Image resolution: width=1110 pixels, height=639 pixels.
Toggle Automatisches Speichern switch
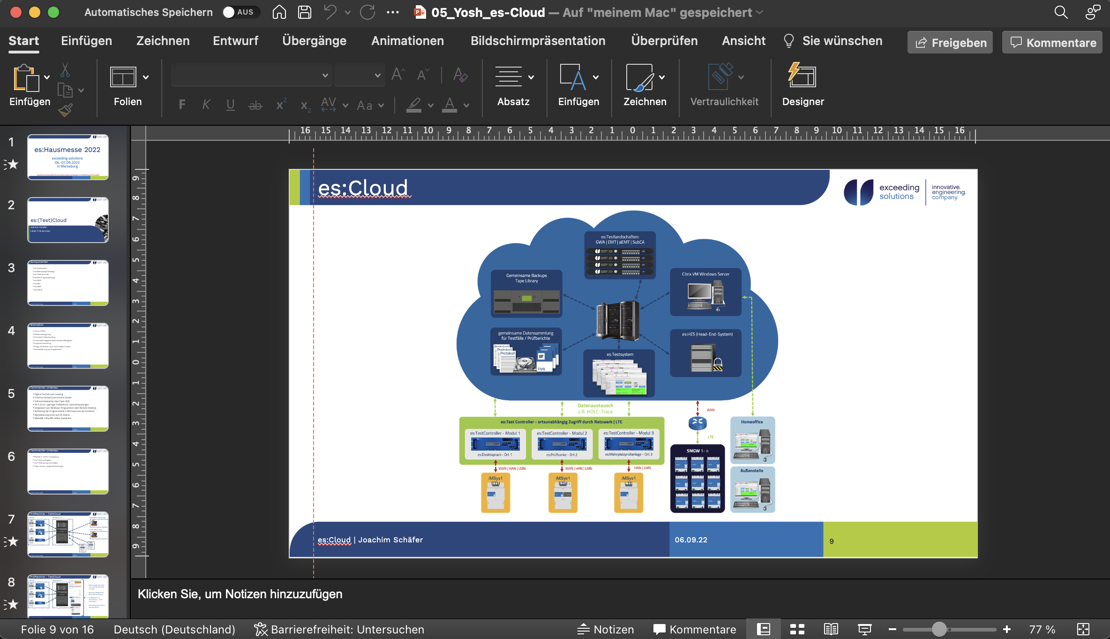pos(238,12)
